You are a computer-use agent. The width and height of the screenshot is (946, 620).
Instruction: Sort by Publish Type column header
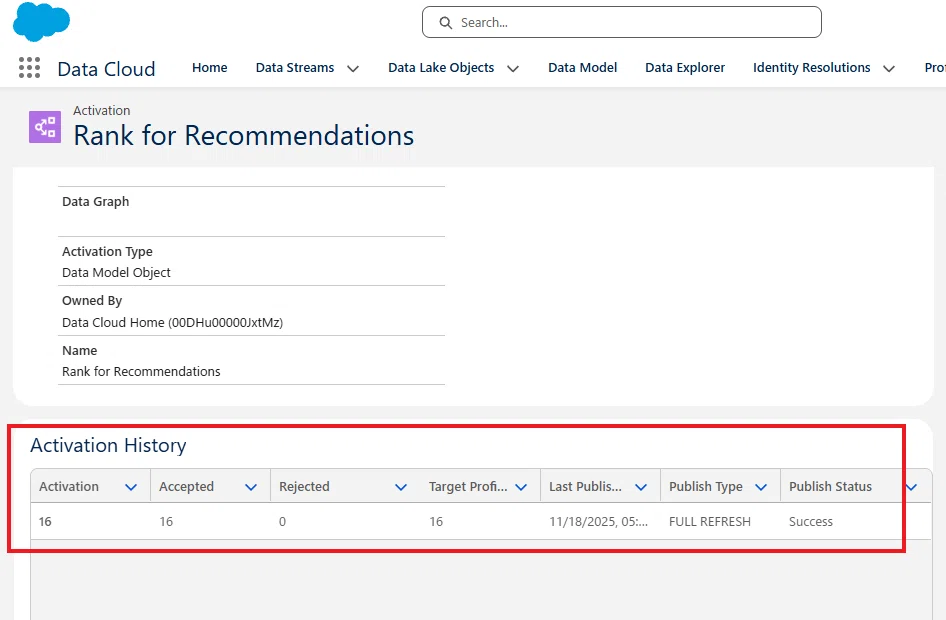706,486
